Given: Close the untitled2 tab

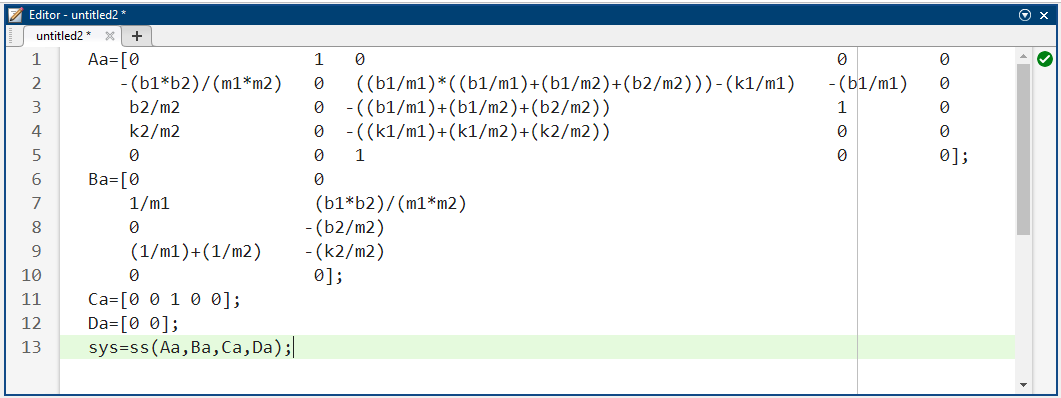Looking at the screenshot, I should click(x=110, y=36).
